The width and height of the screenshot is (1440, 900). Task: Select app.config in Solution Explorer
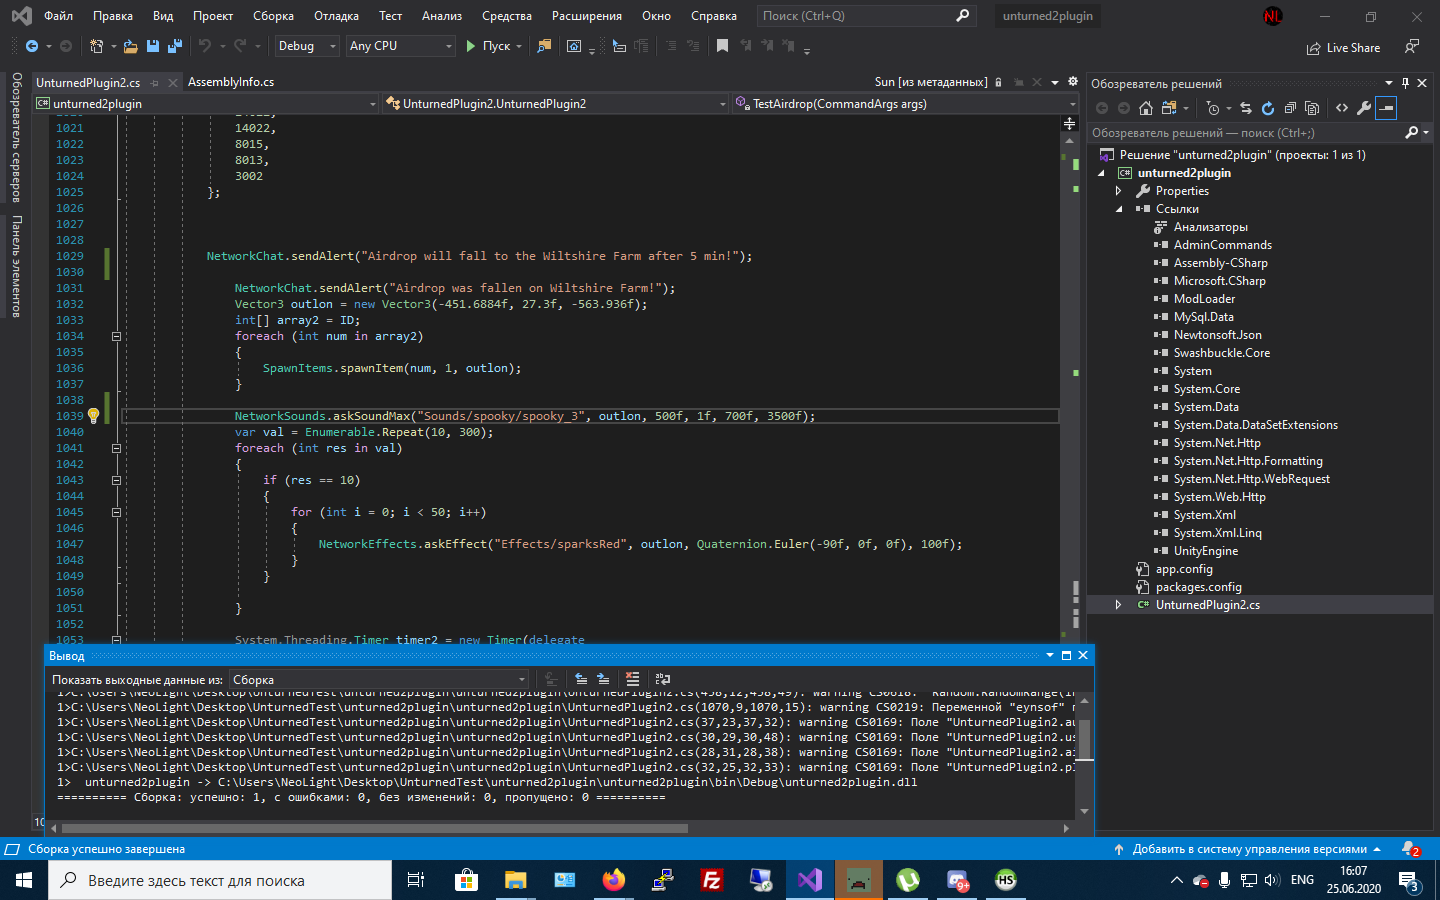click(x=1184, y=569)
